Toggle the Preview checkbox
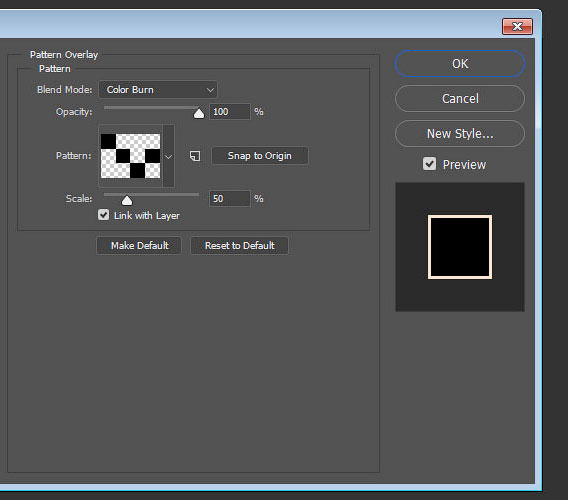Viewport: 568px width, 500px height. pyautogui.click(x=429, y=164)
